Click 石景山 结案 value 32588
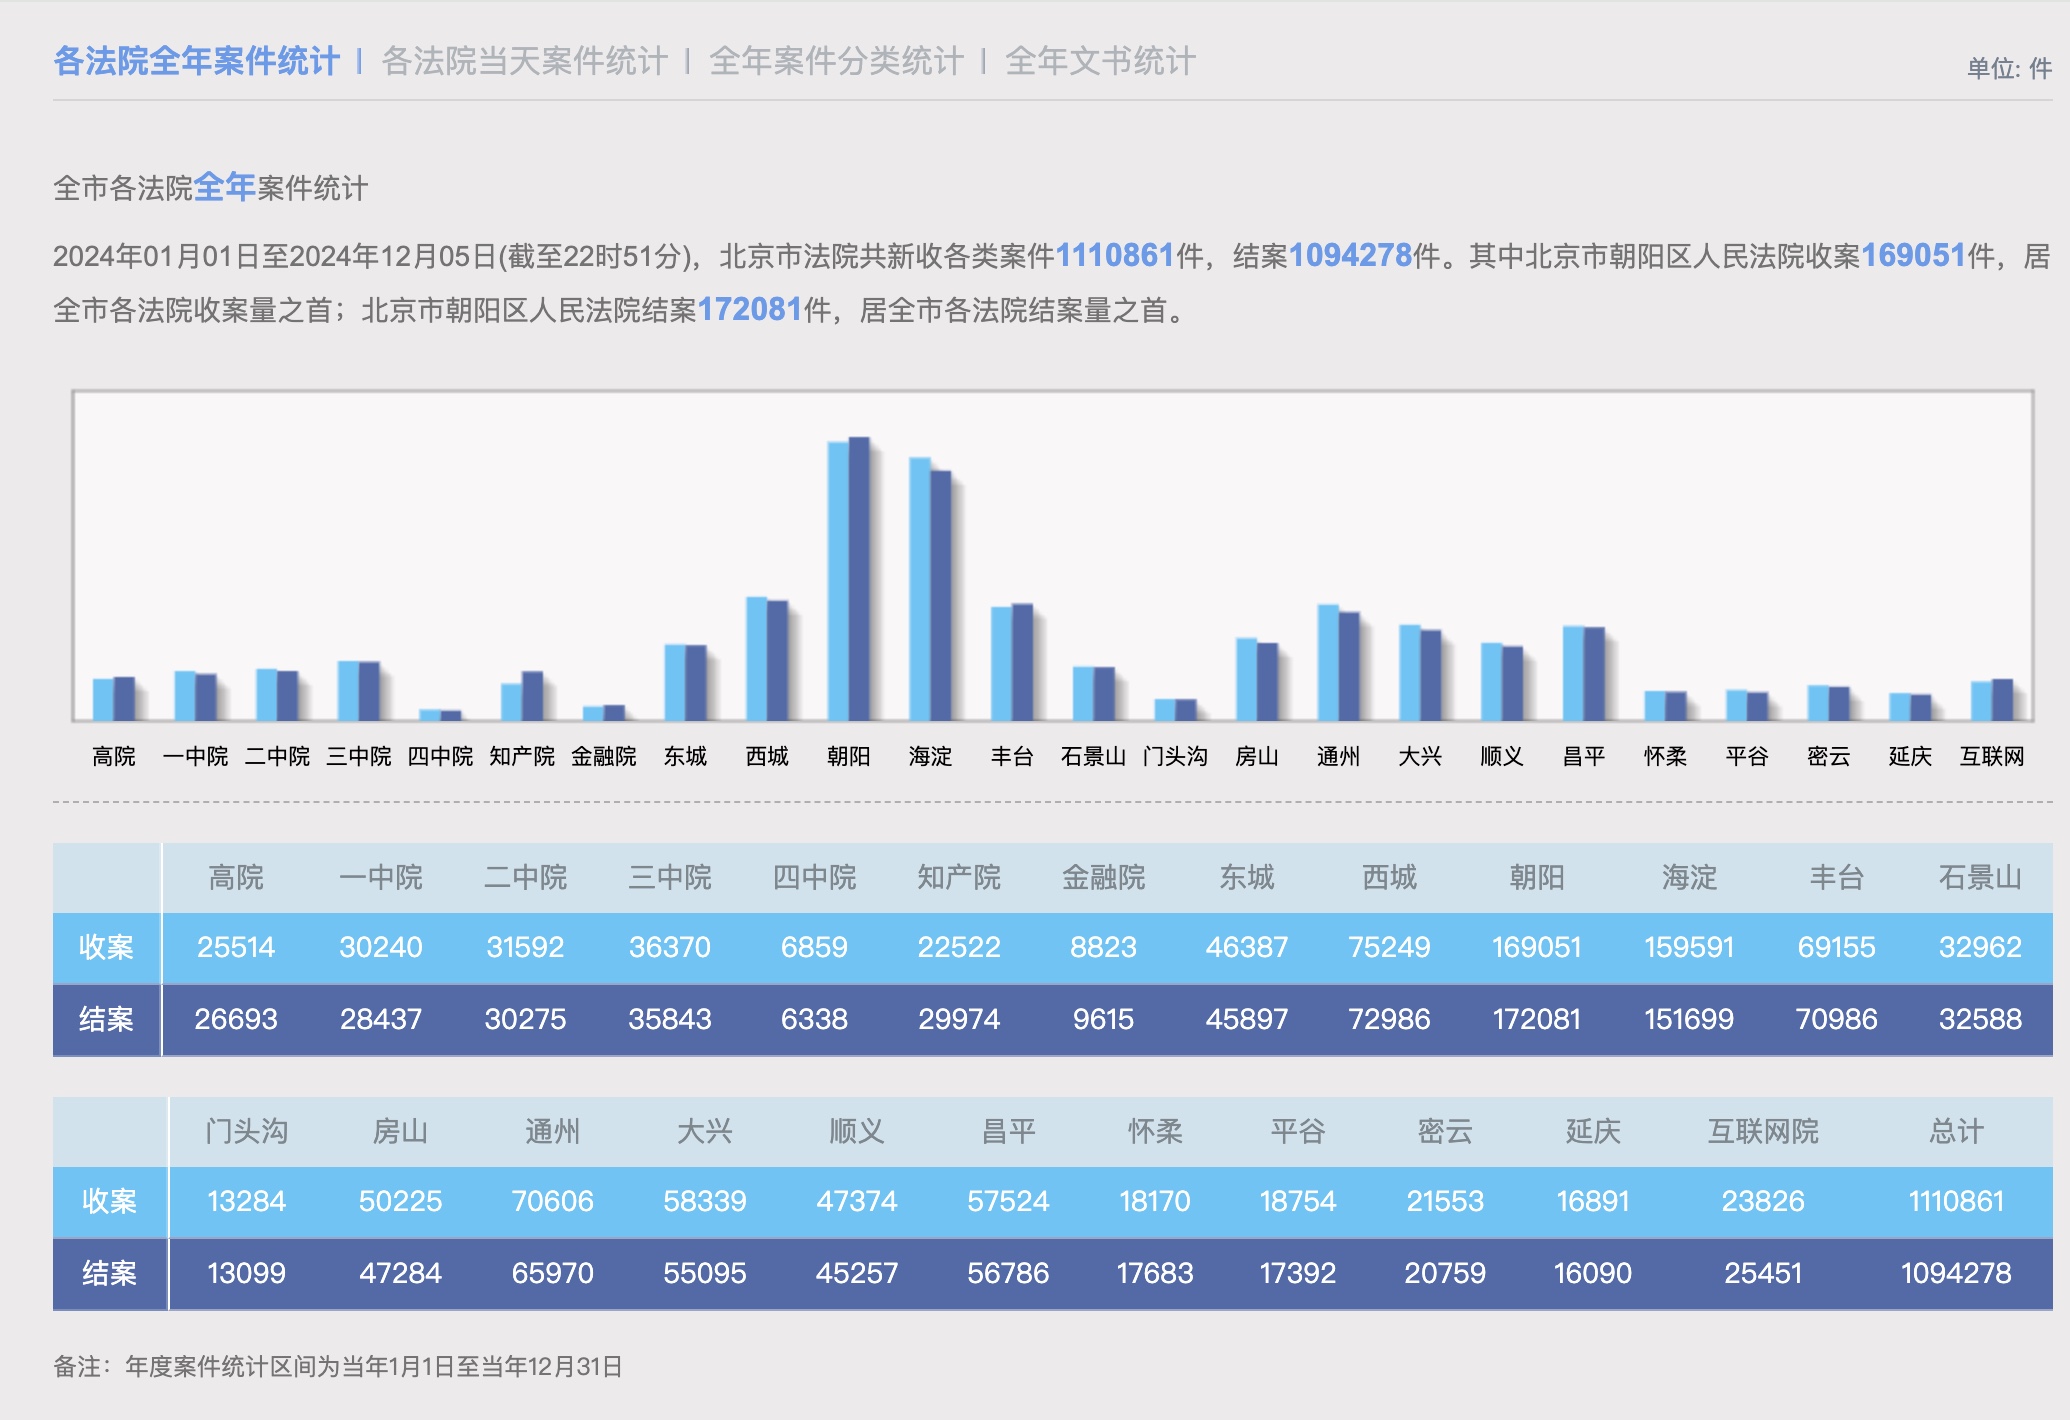The image size is (2070, 1420). [x=1980, y=1019]
